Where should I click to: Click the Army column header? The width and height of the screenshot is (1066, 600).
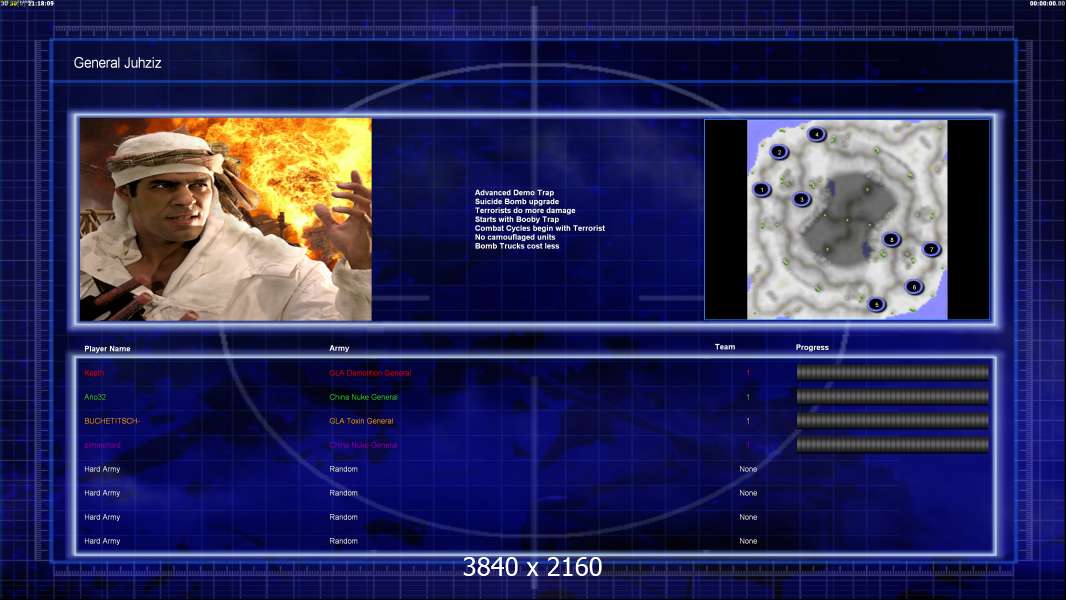339,349
